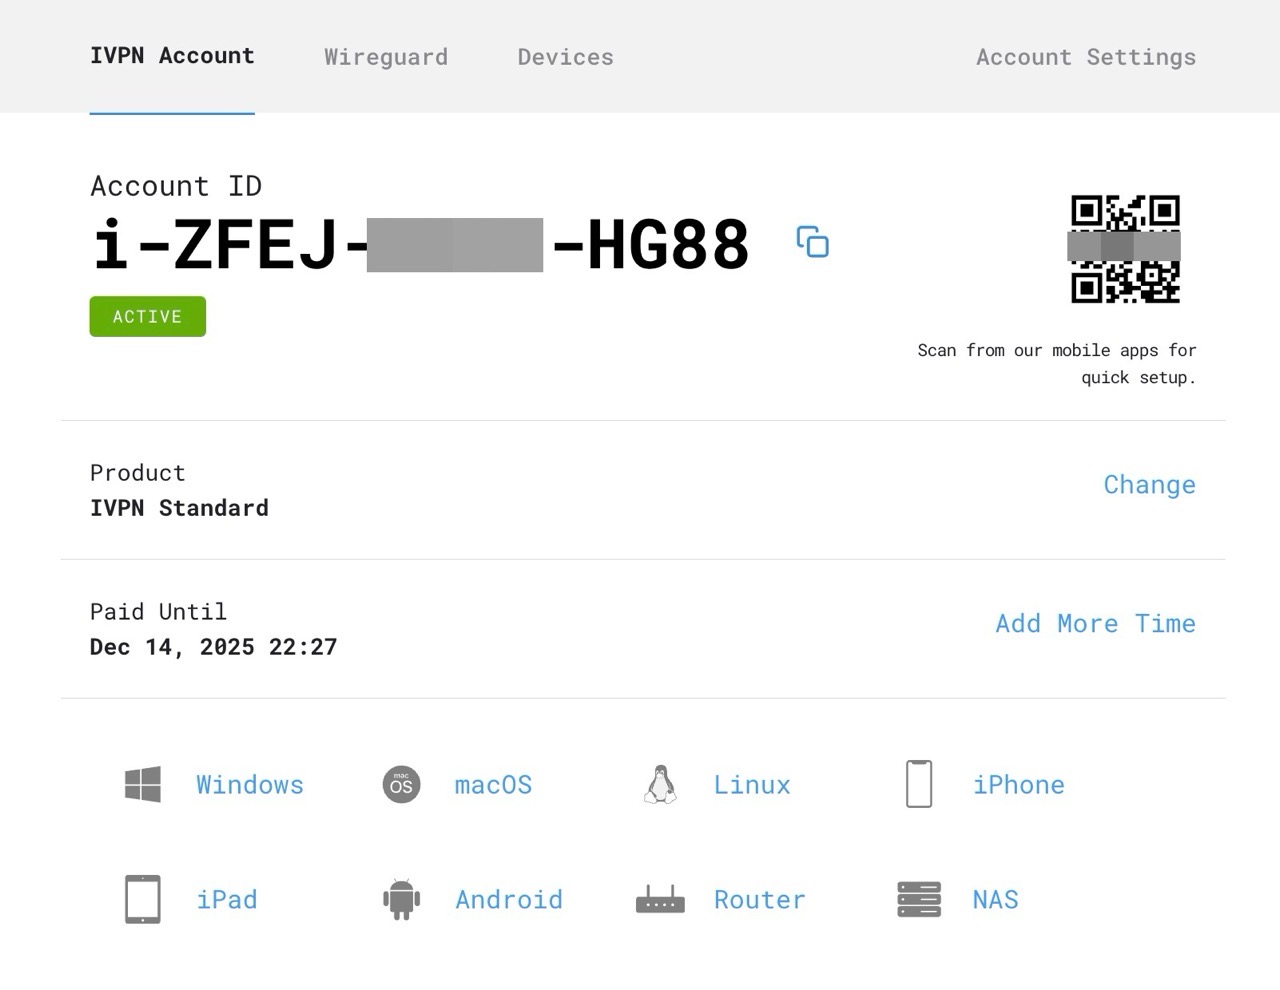Click Change next to Product
Image resolution: width=1280 pixels, height=990 pixels.
(1149, 485)
